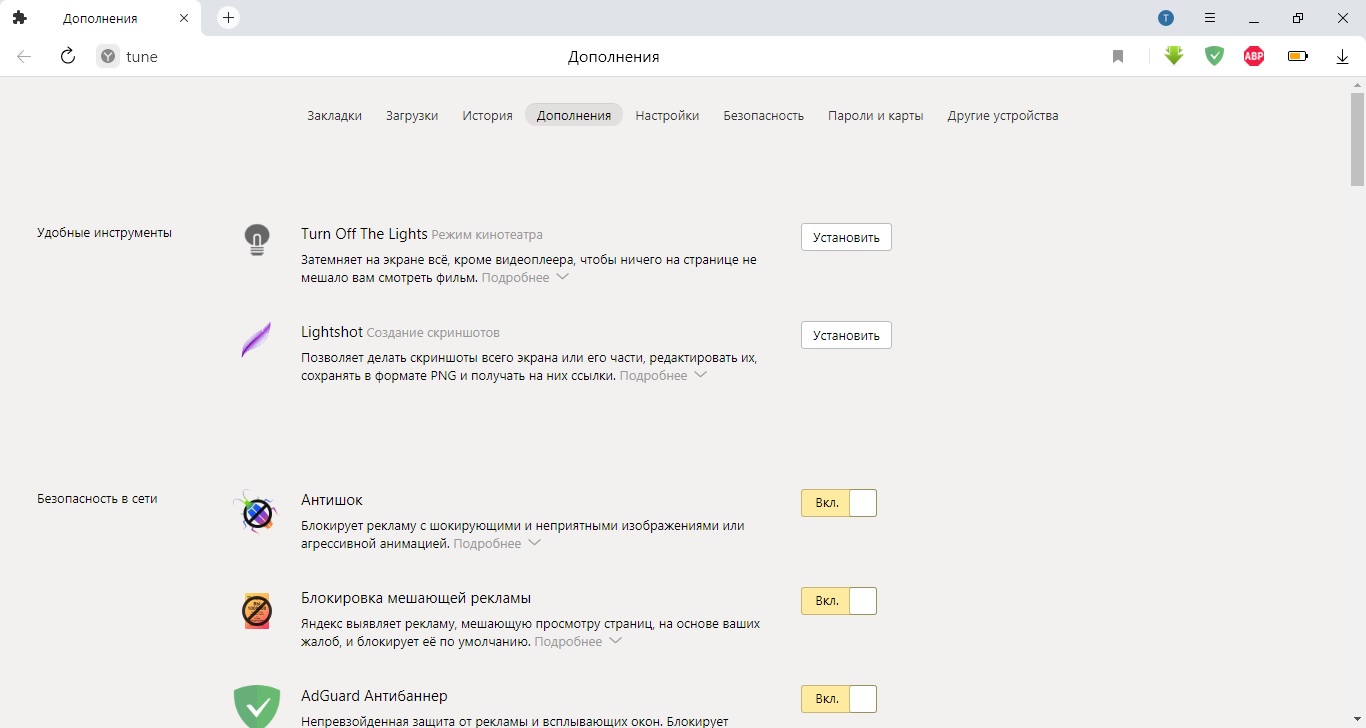The image size is (1366, 728).
Task: Click the bookmark icon in address bar
Action: [1118, 57]
